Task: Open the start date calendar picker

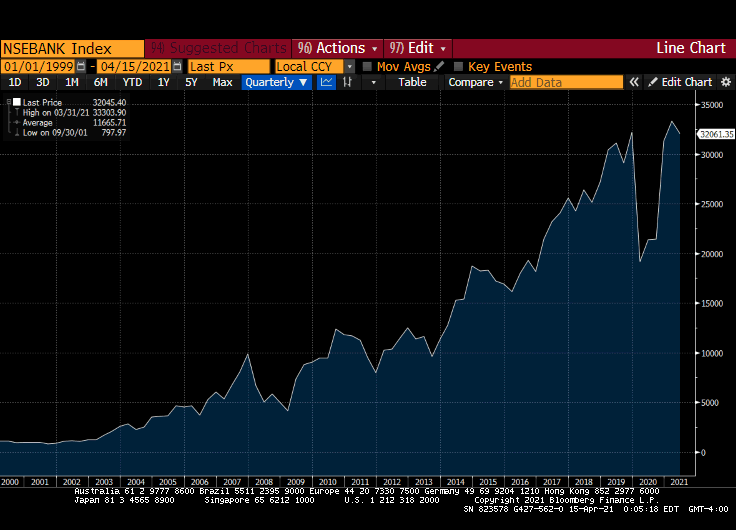Action: coord(81,66)
